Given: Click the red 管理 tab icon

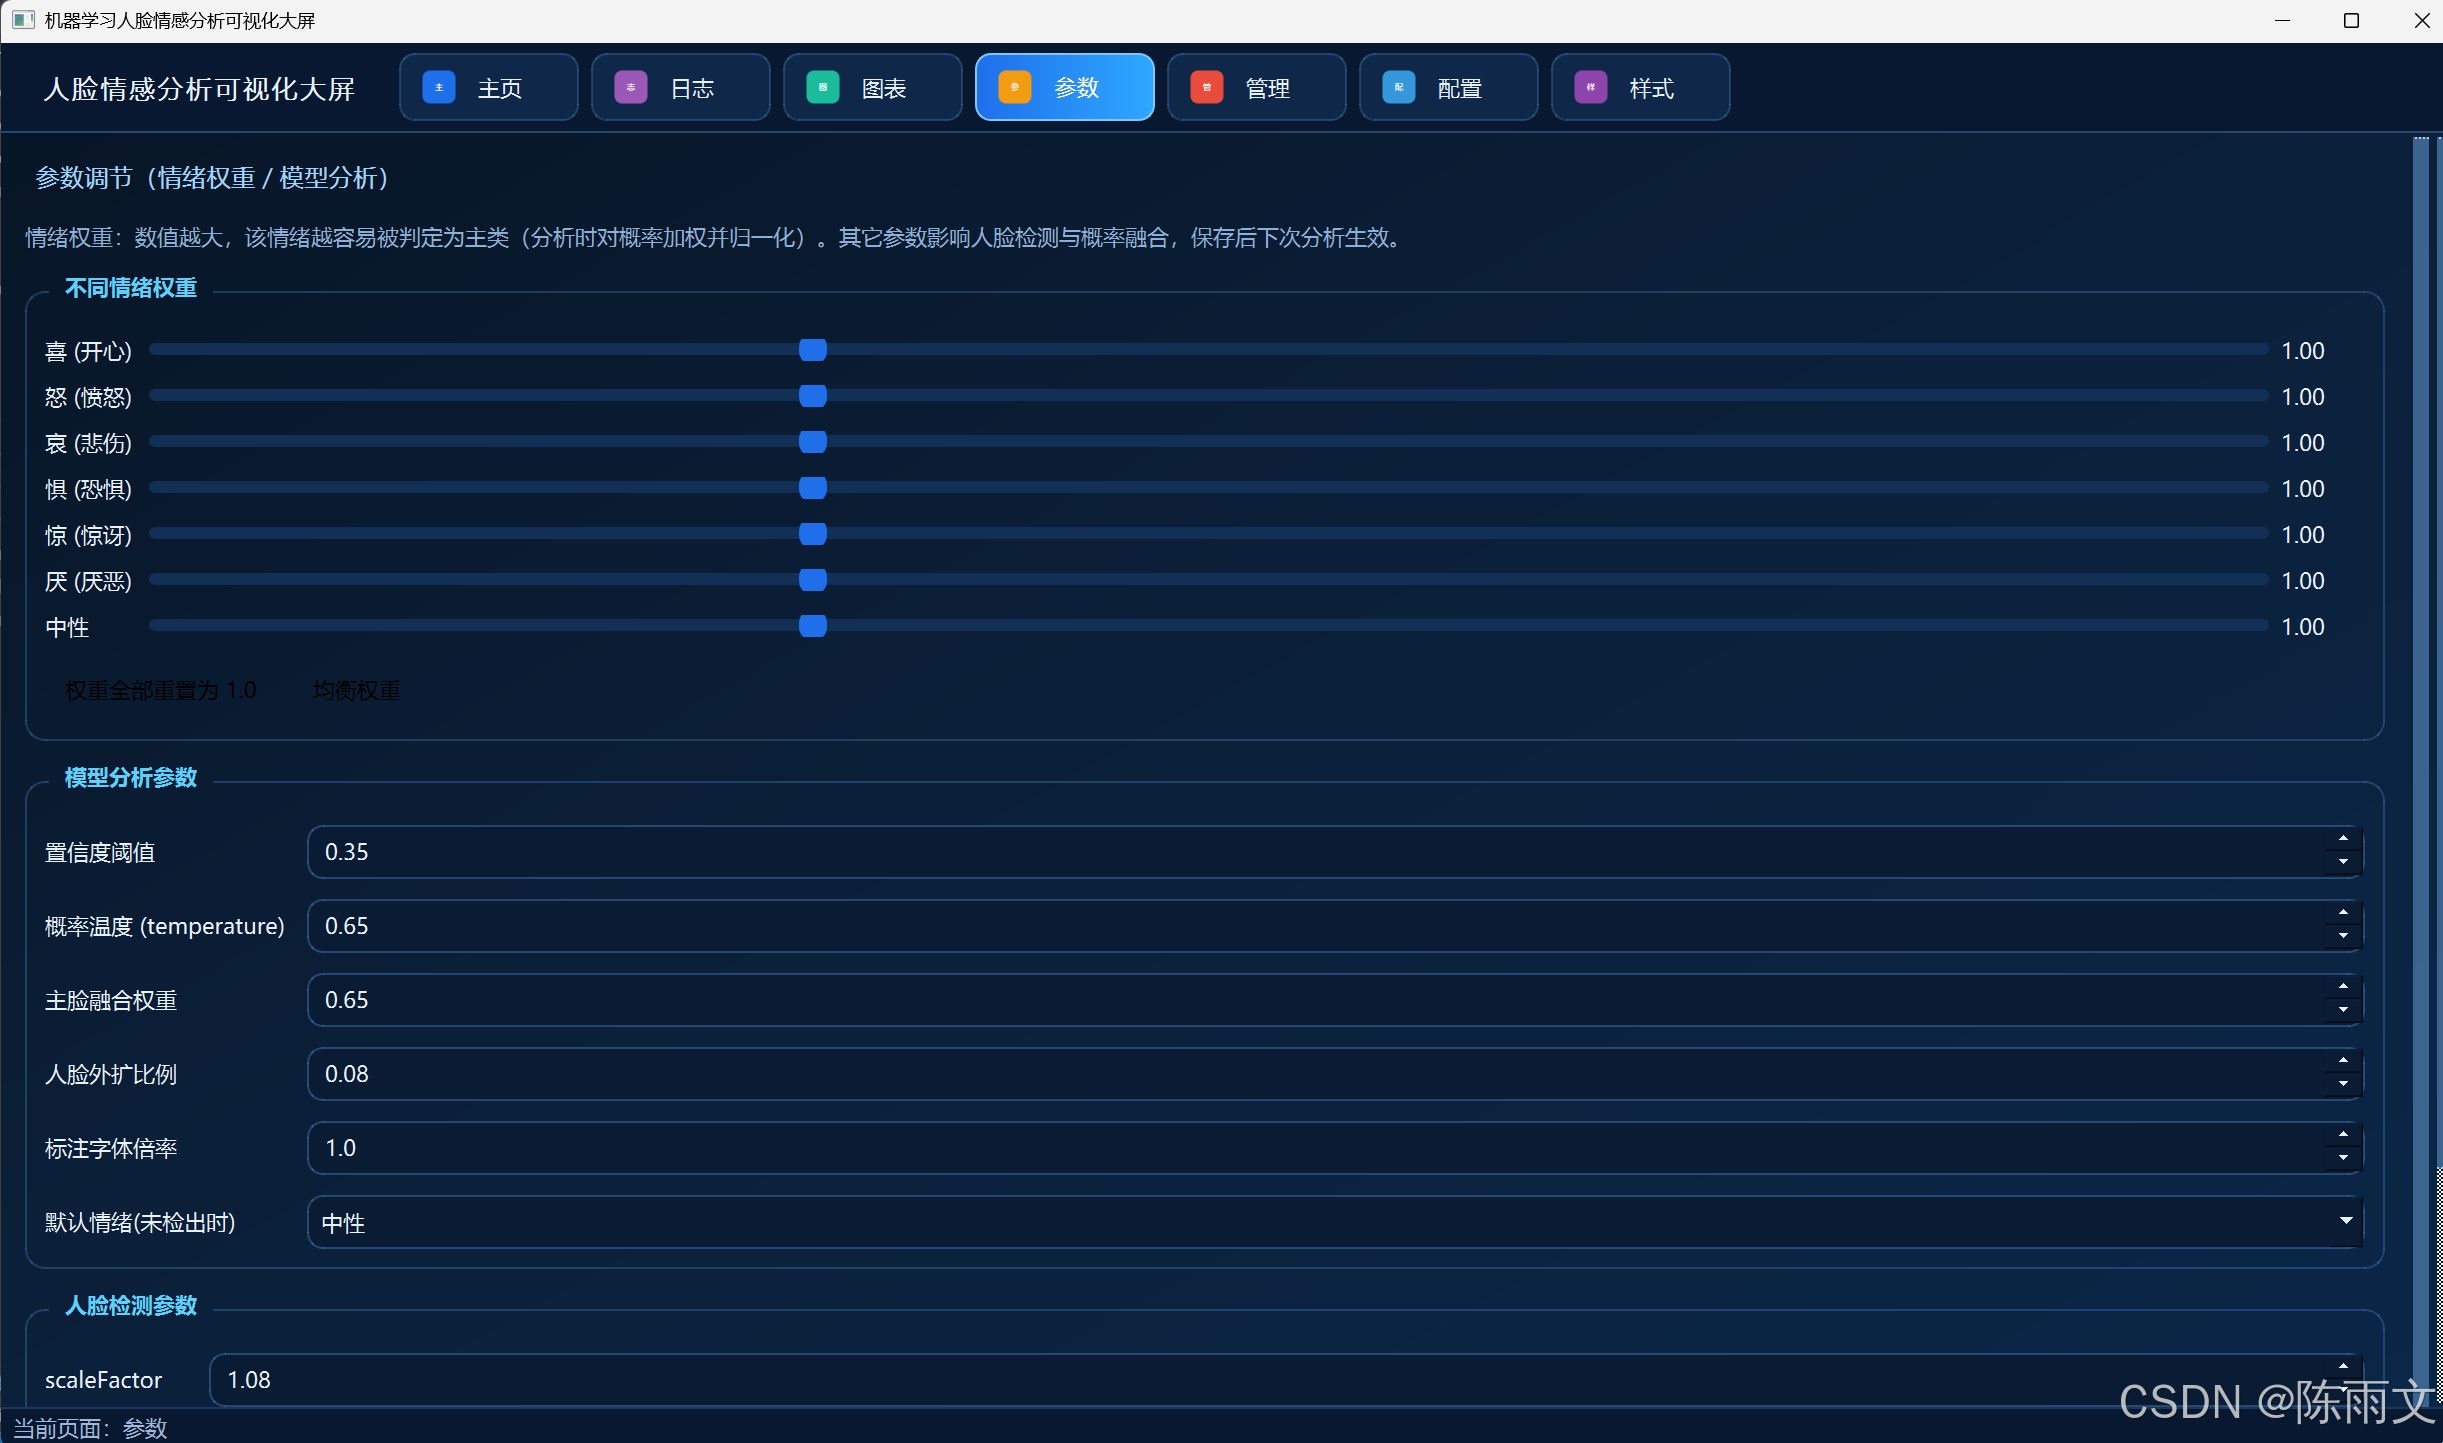Looking at the screenshot, I should 1206,88.
